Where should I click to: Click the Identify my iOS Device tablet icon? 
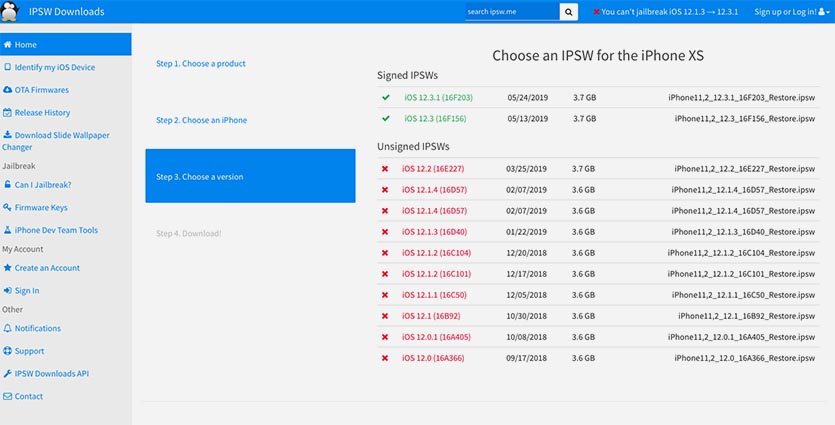coord(7,67)
